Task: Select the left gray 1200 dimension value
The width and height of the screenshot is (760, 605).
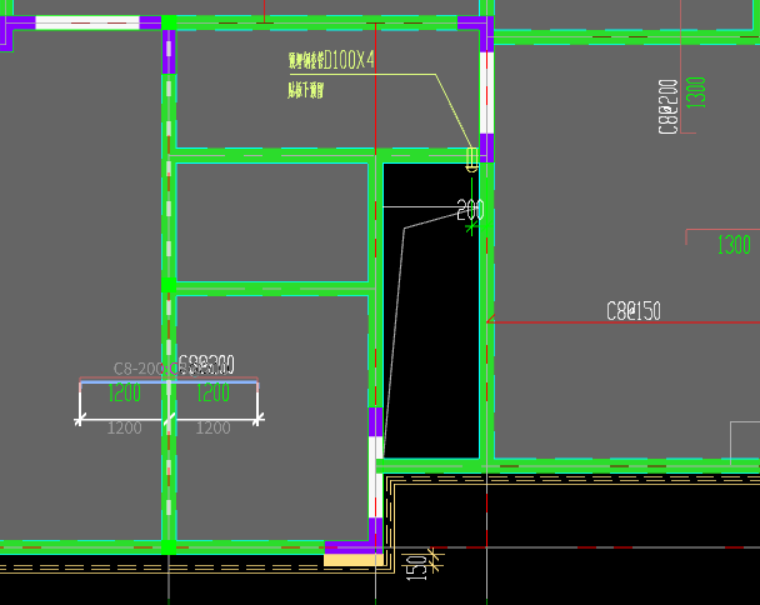Action: [x=124, y=428]
